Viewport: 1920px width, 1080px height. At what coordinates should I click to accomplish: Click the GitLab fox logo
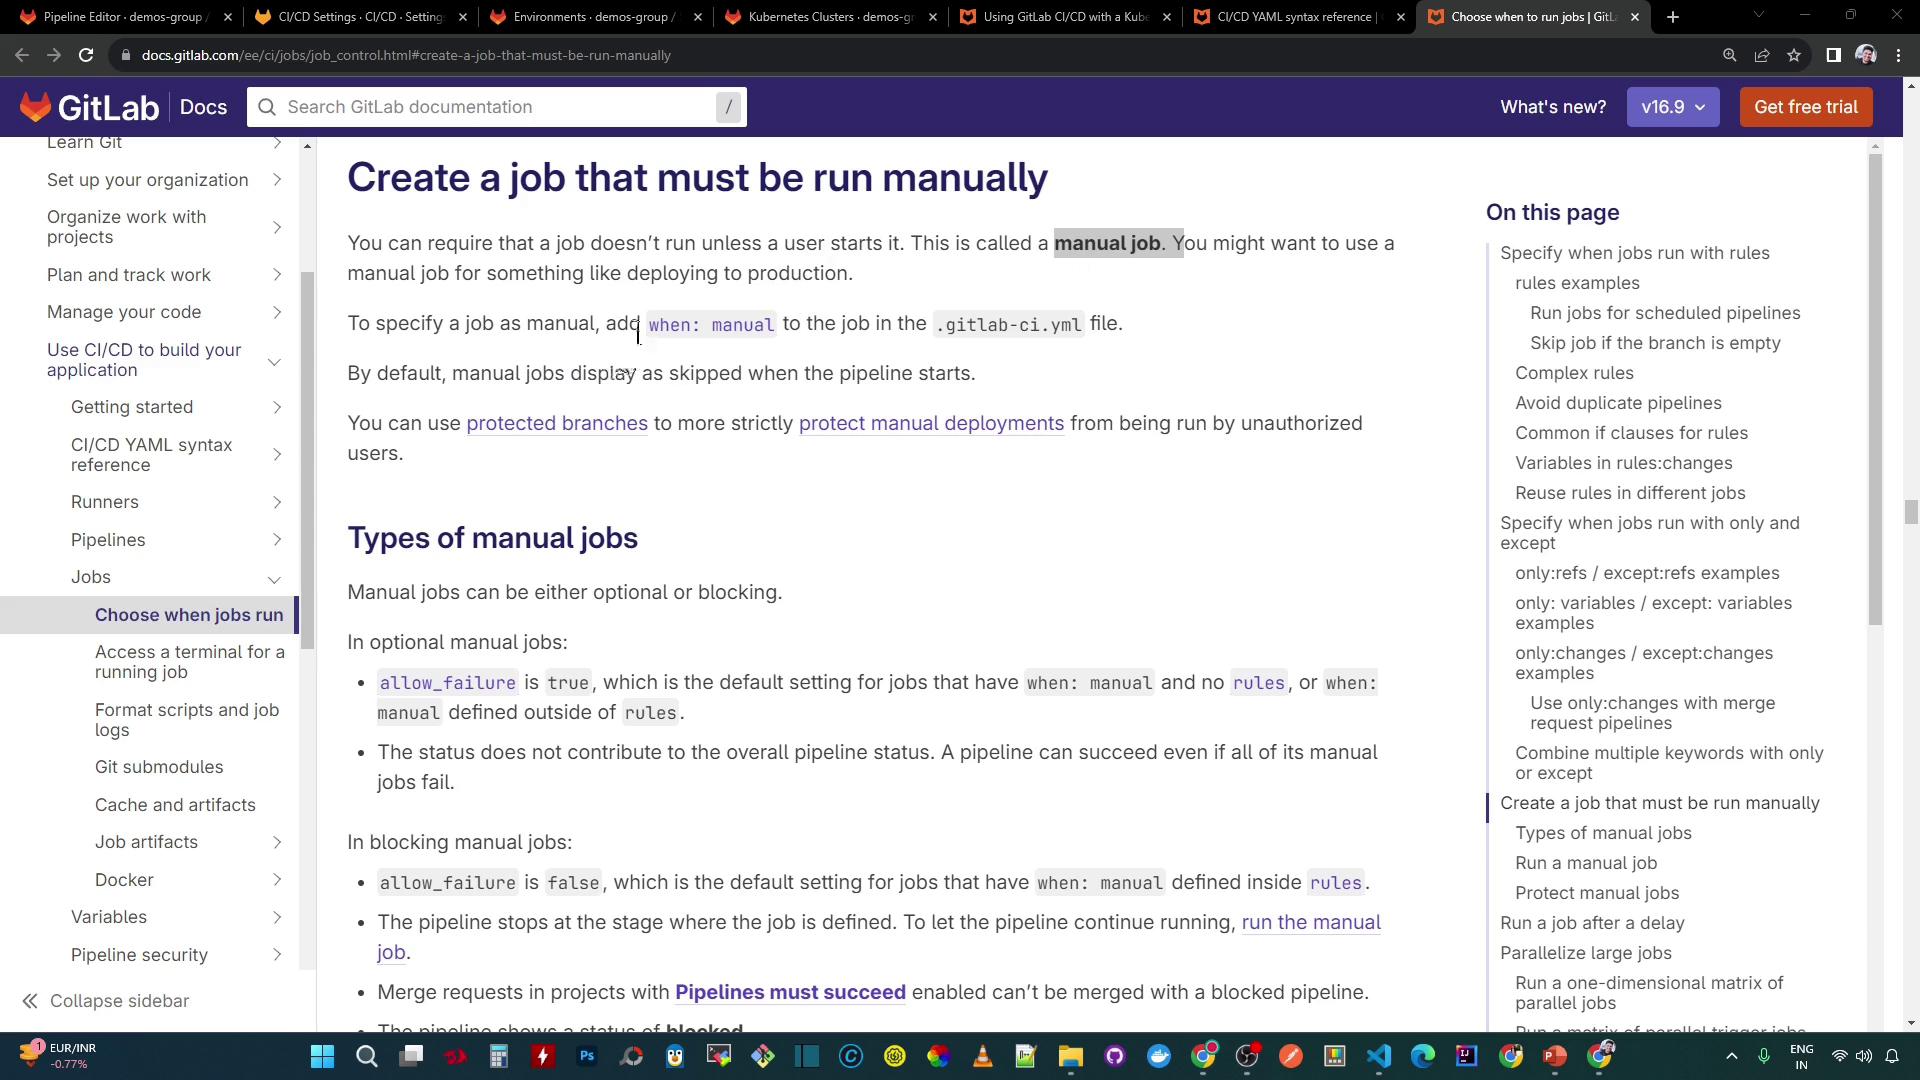(x=36, y=107)
